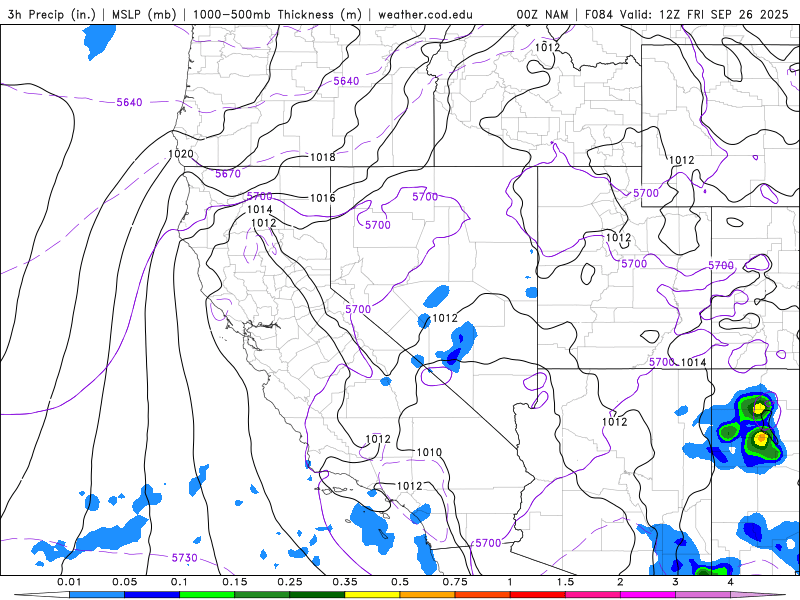Click the dark blue 0.05–0.1 legend swatch
Viewport: 800px width, 600px height.
[152, 595]
